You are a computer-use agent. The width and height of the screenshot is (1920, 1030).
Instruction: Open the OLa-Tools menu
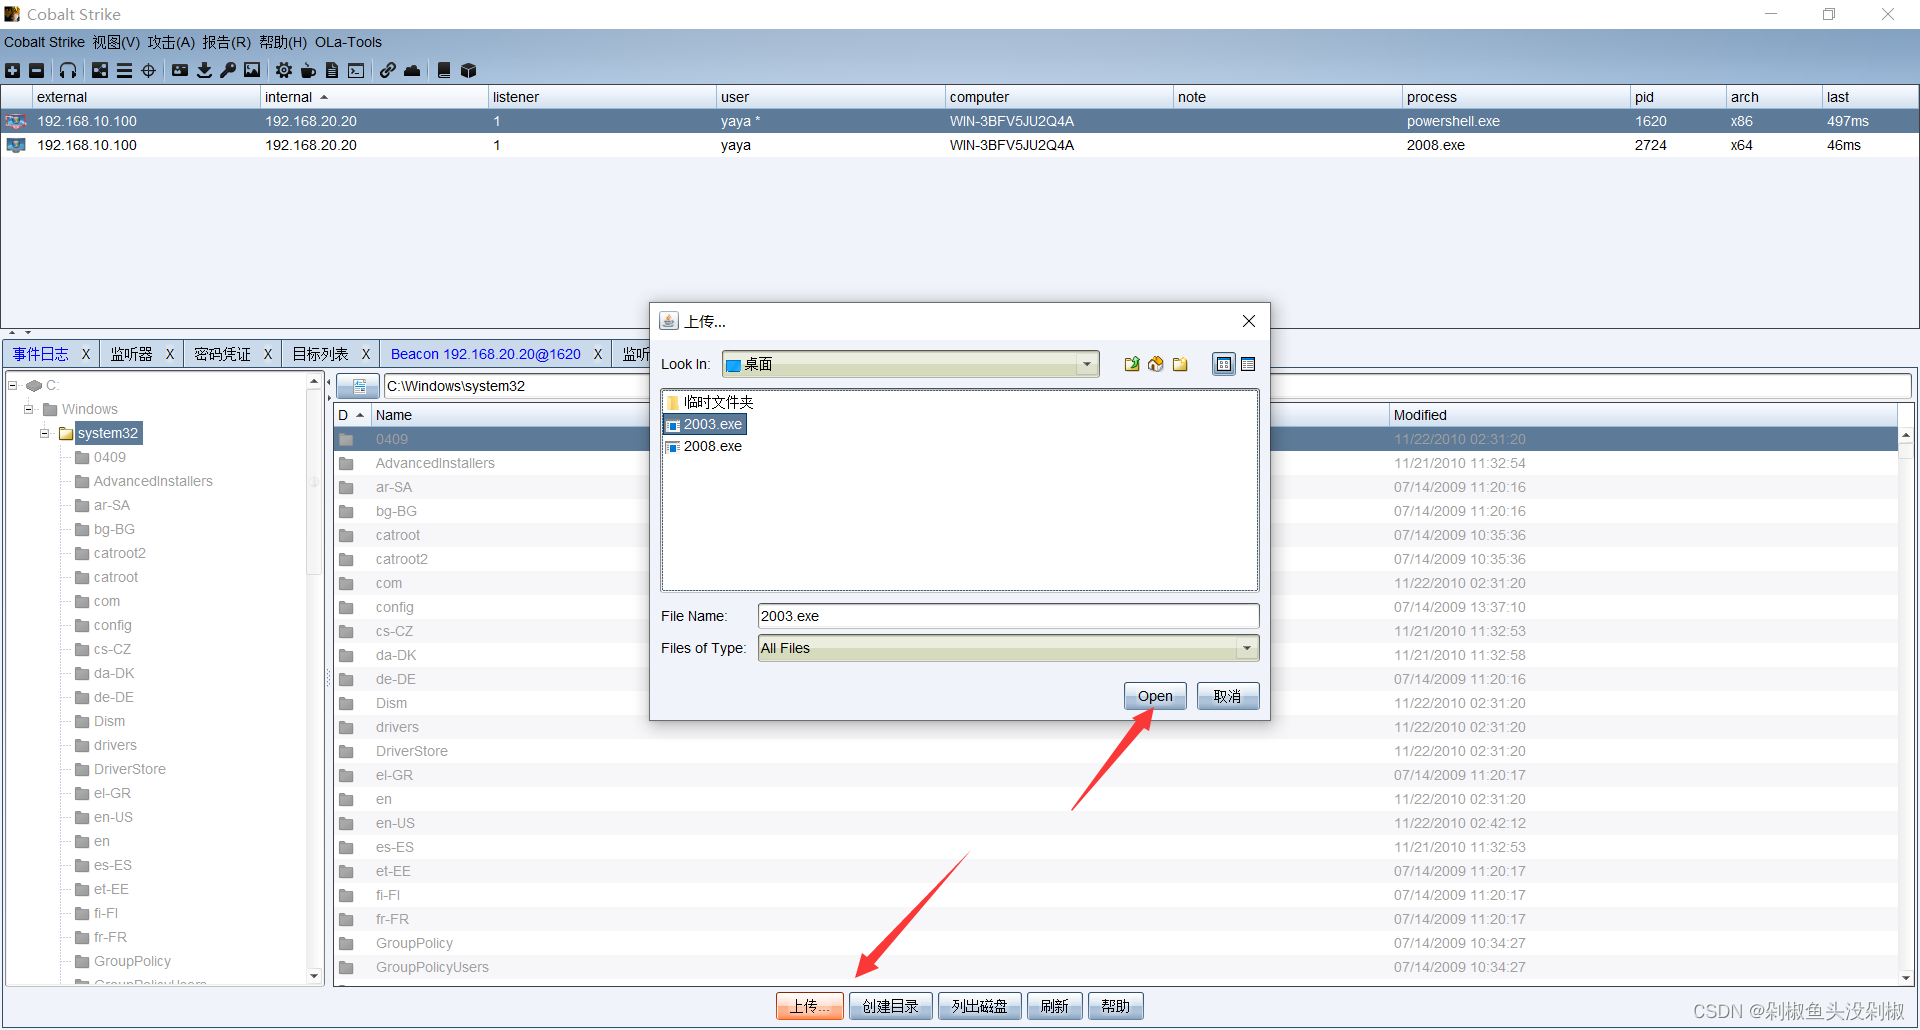(x=348, y=42)
